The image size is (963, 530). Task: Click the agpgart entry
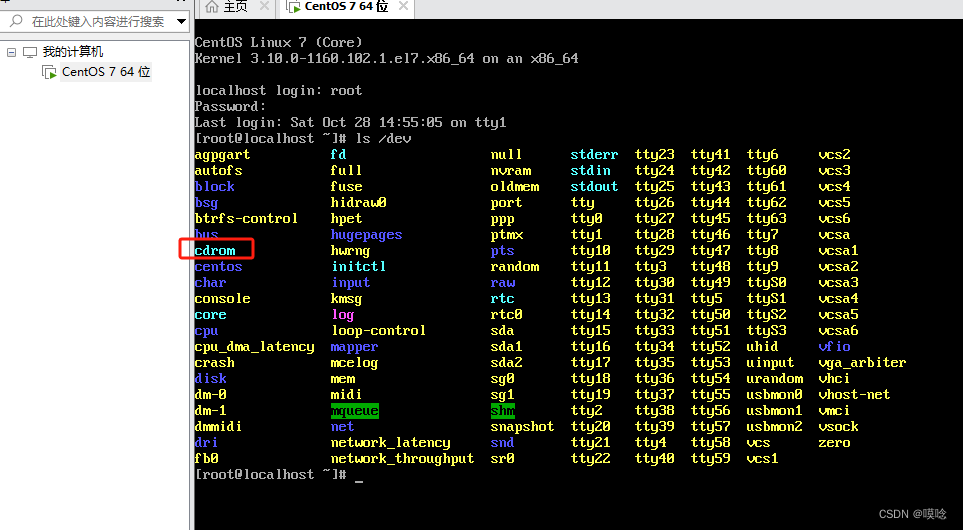(x=222, y=155)
